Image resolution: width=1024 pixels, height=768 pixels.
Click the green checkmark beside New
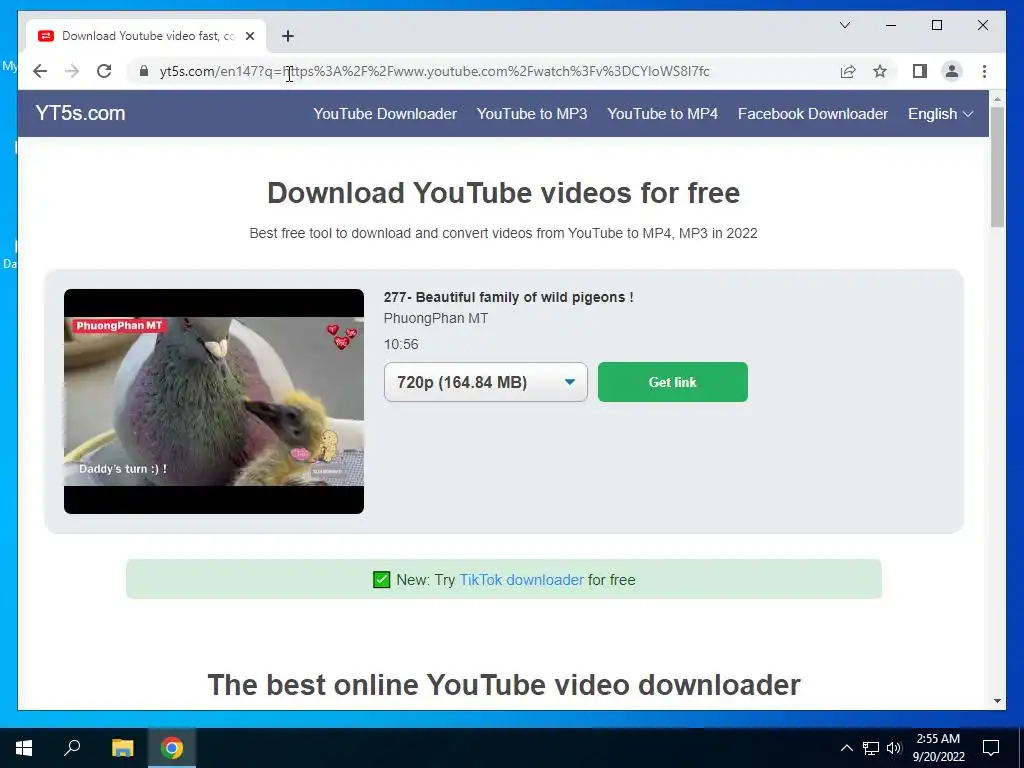click(381, 579)
